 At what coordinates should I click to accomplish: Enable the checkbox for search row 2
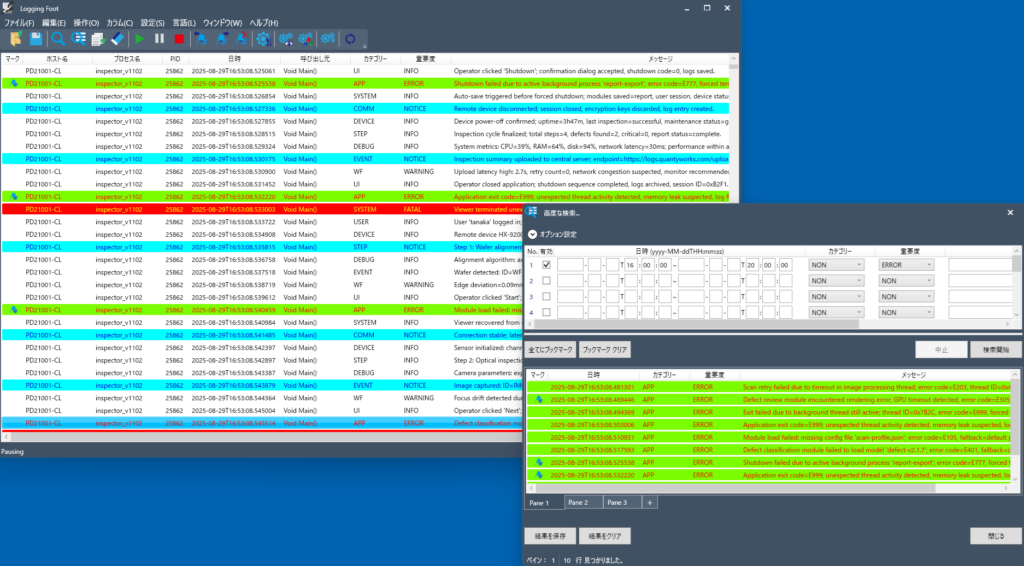click(x=546, y=281)
